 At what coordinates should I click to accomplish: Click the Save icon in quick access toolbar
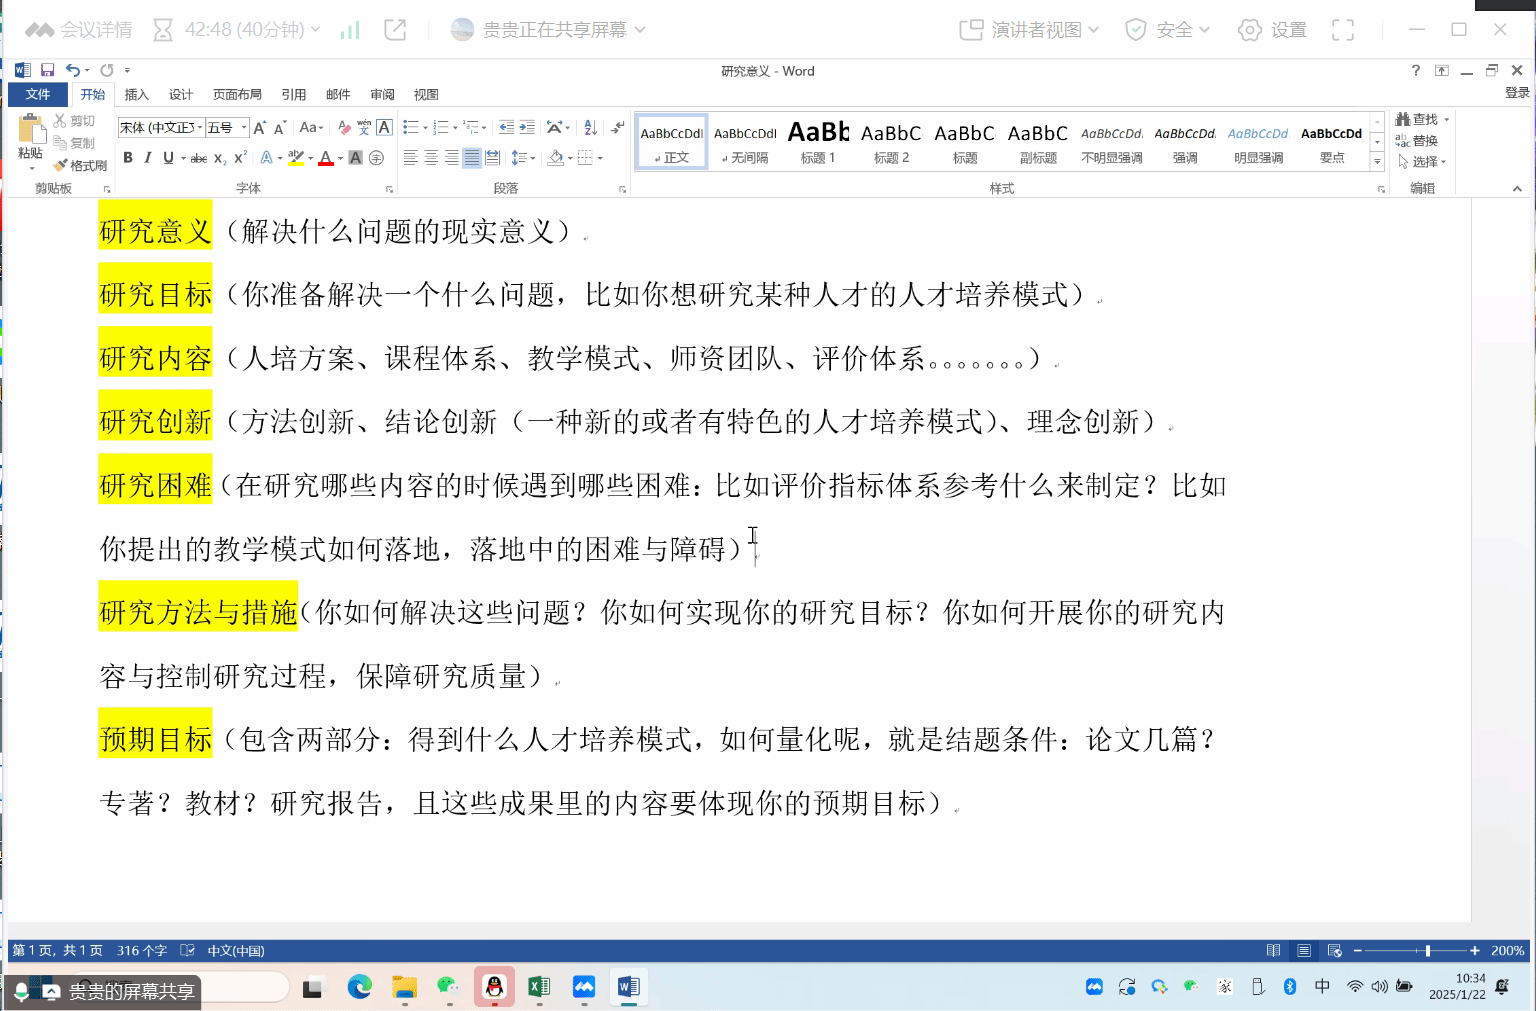coord(47,70)
